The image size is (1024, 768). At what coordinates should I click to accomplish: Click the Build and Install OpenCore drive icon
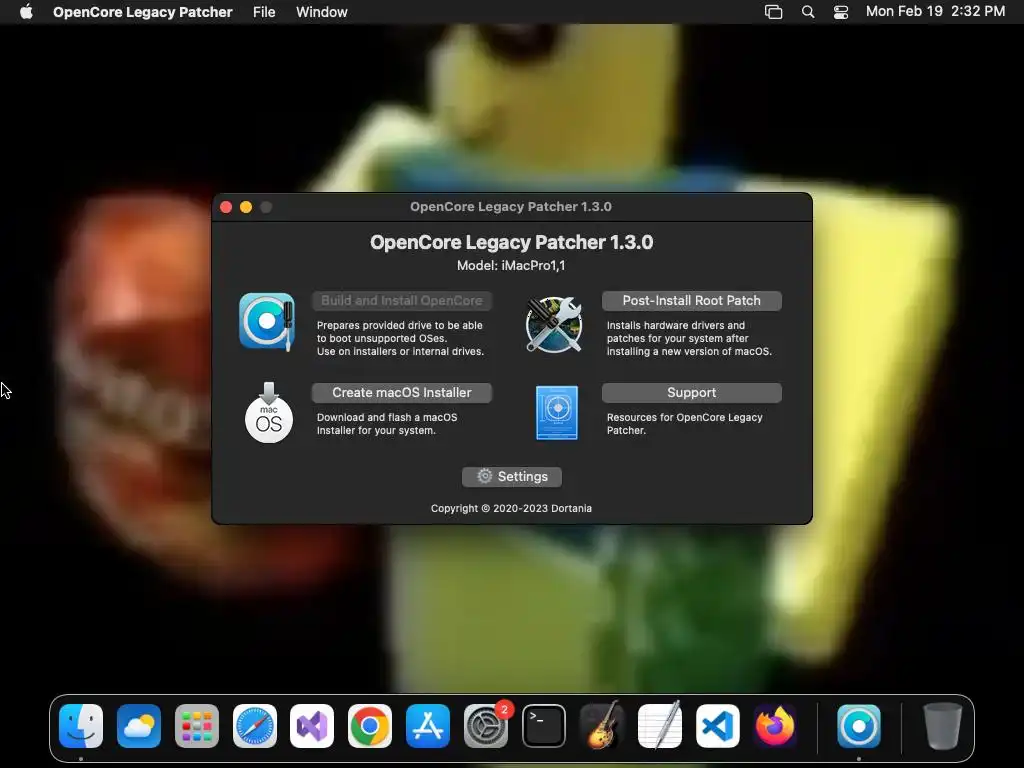coord(266,322)
